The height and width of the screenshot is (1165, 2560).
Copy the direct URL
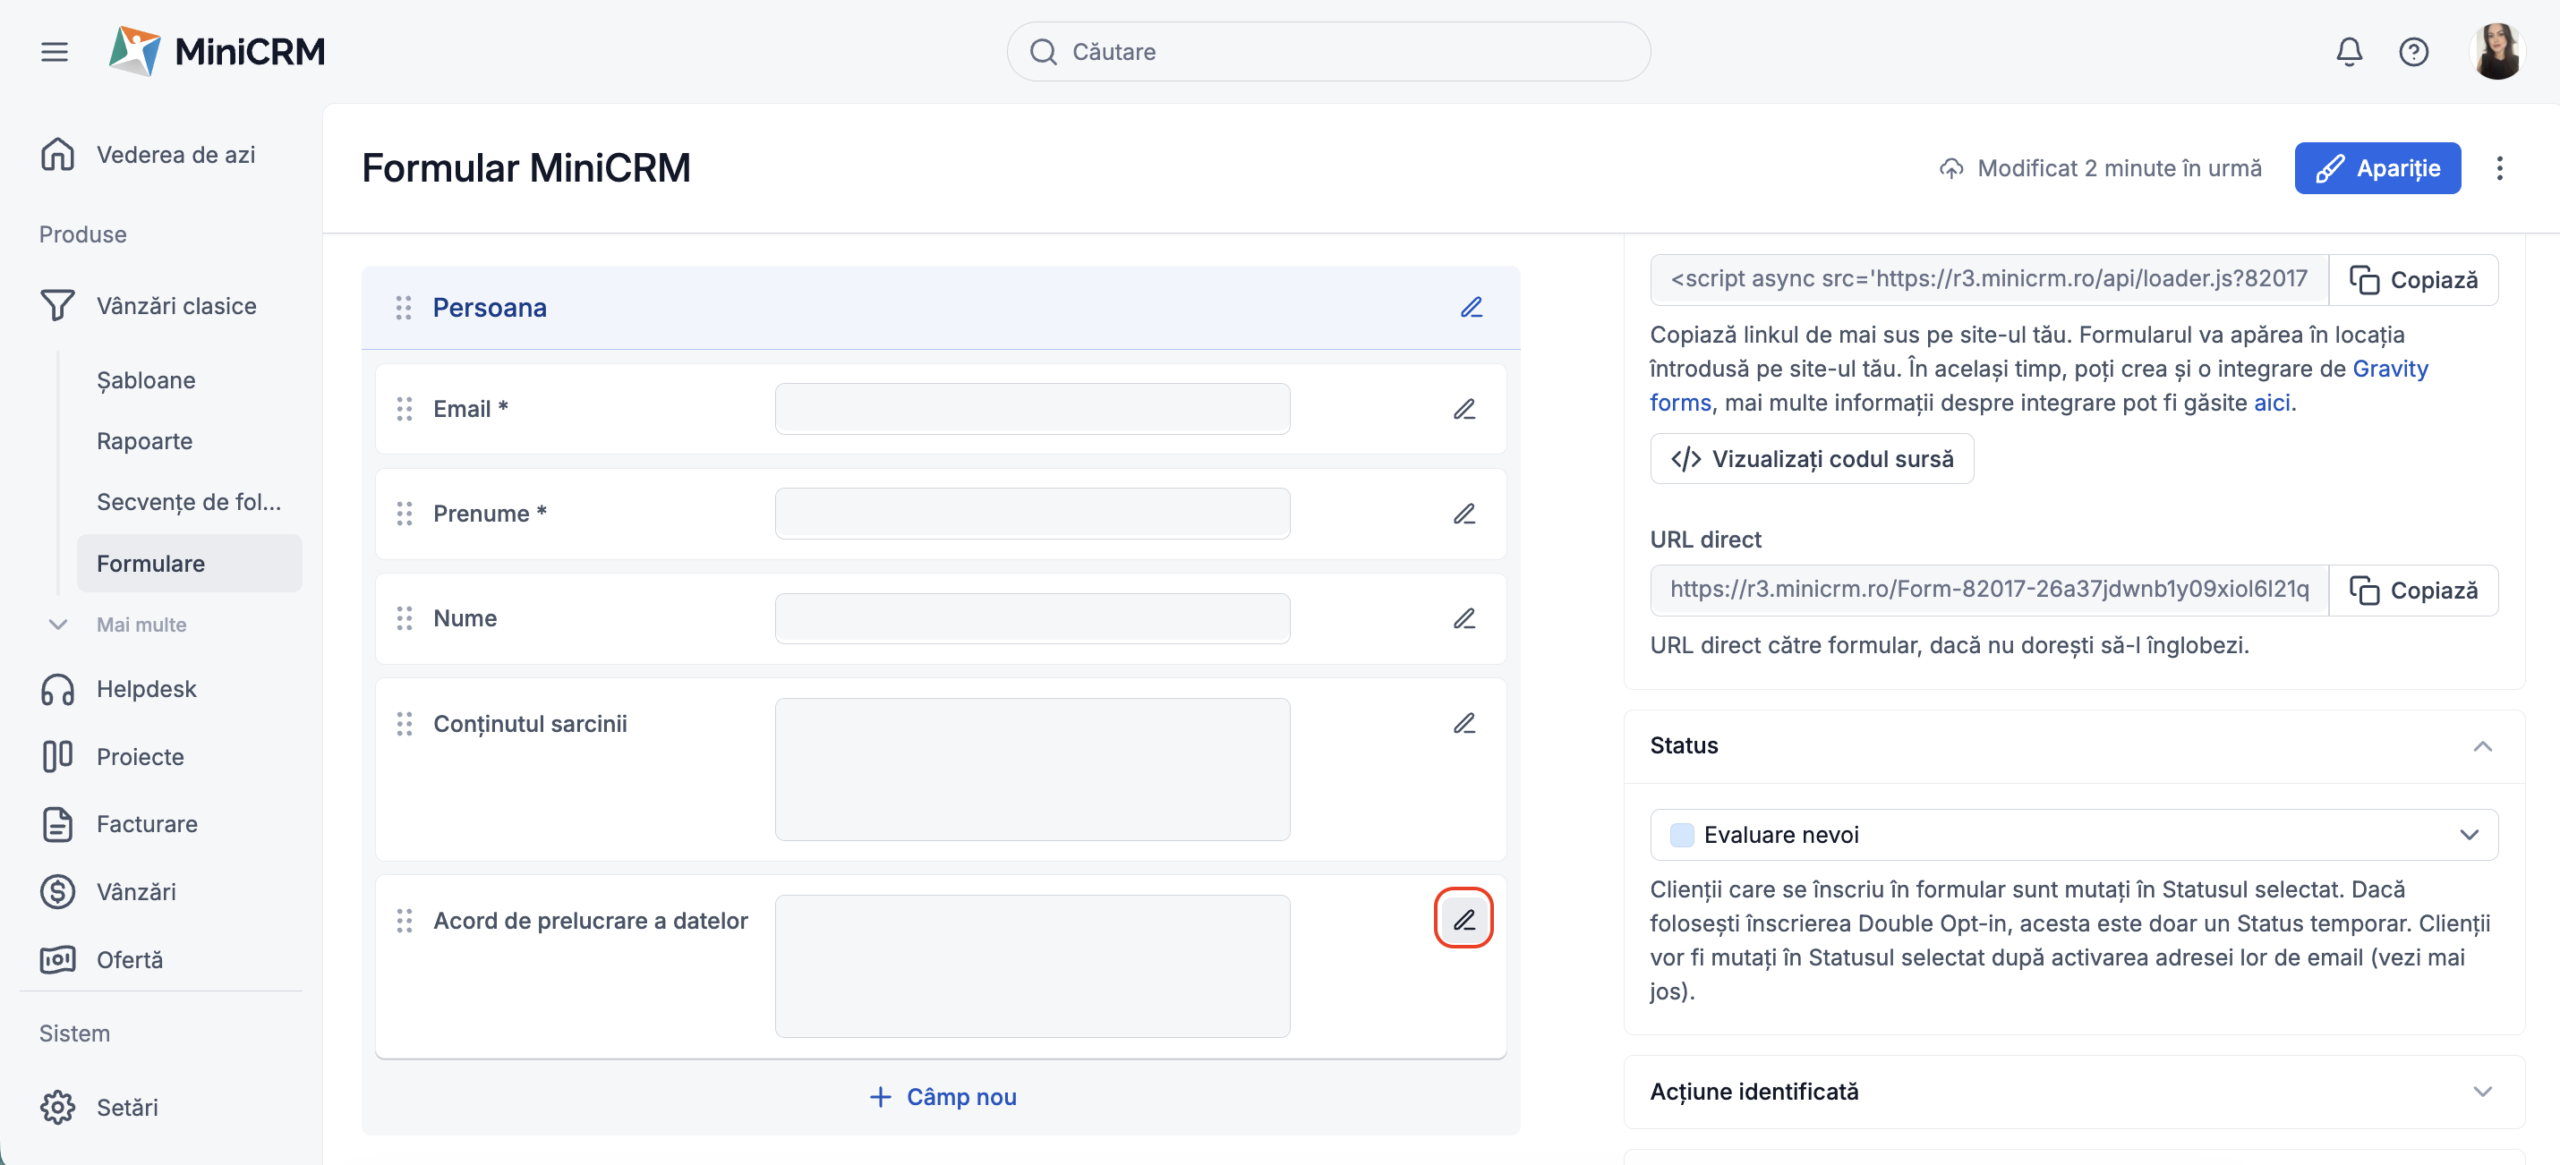click(2413, 590)
